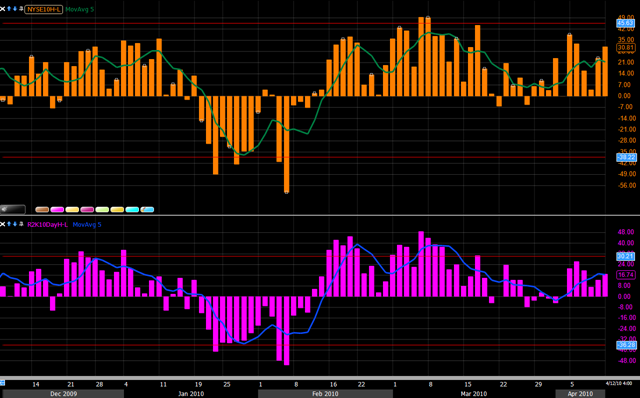Pick the bright magenta color pill
This screenshot has width=640, height=398.
pyautogui.click(x=57, y=210)
